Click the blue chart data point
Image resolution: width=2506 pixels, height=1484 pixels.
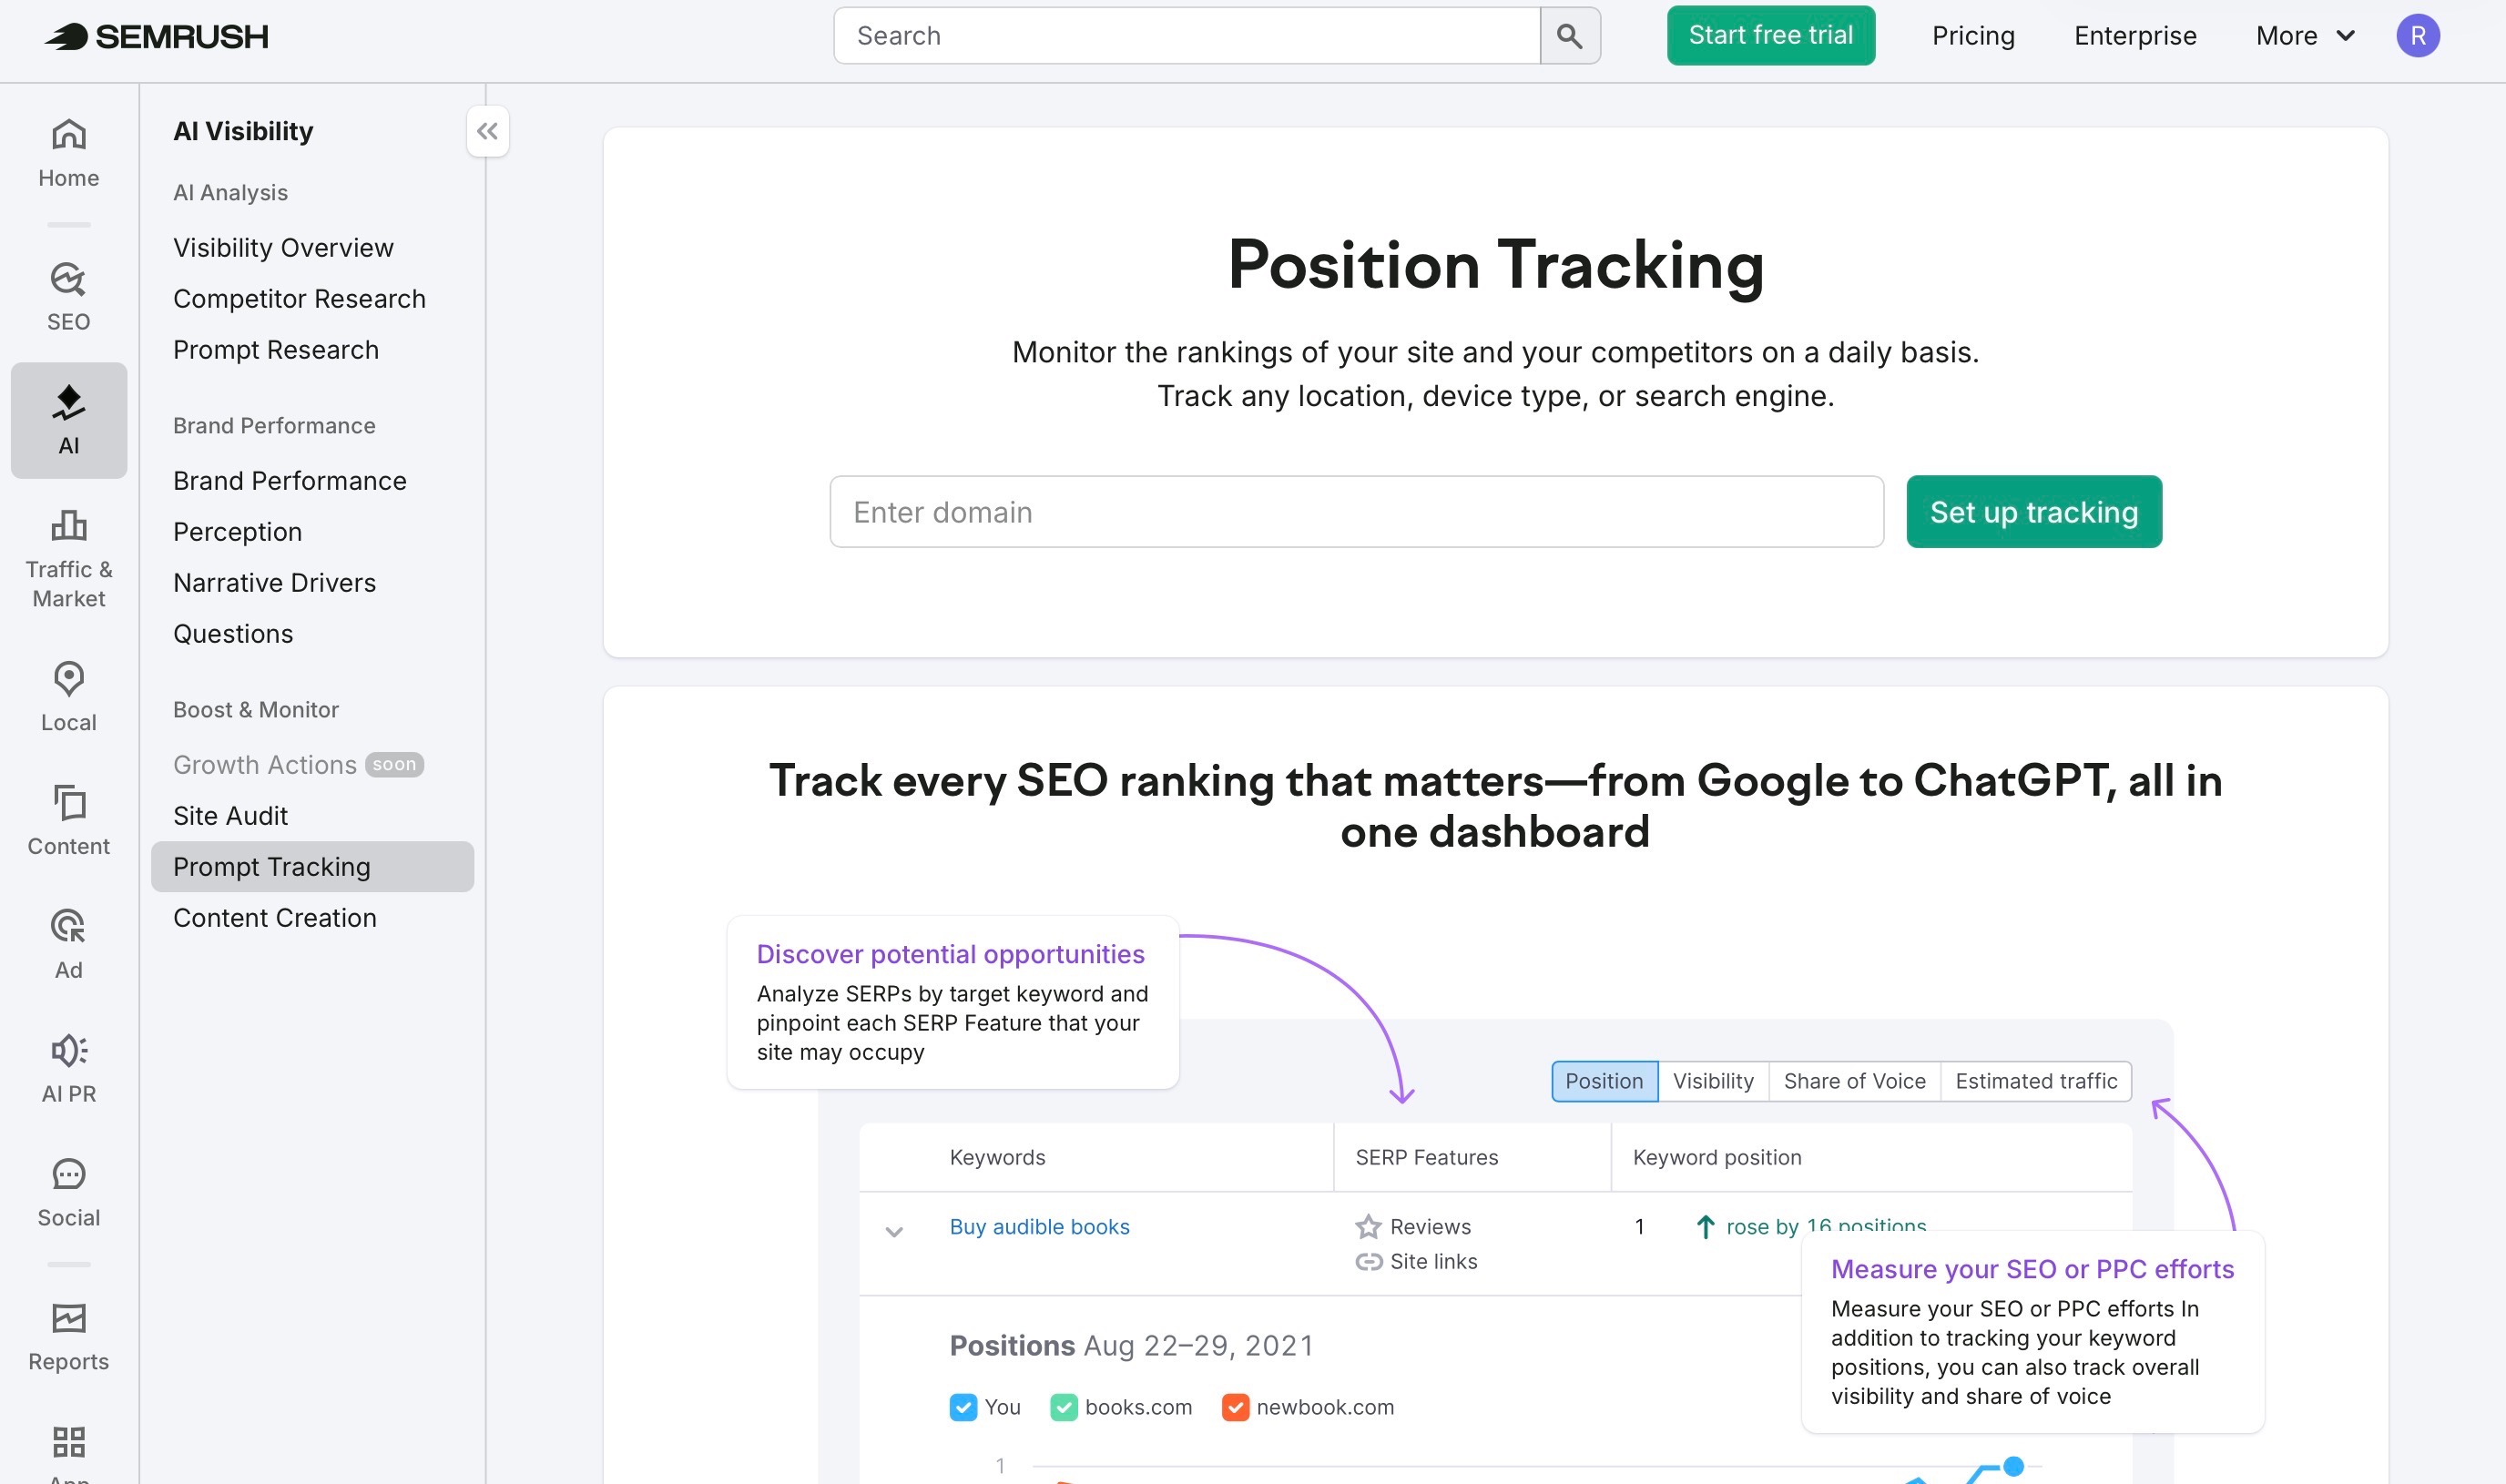point(2013,1466)
